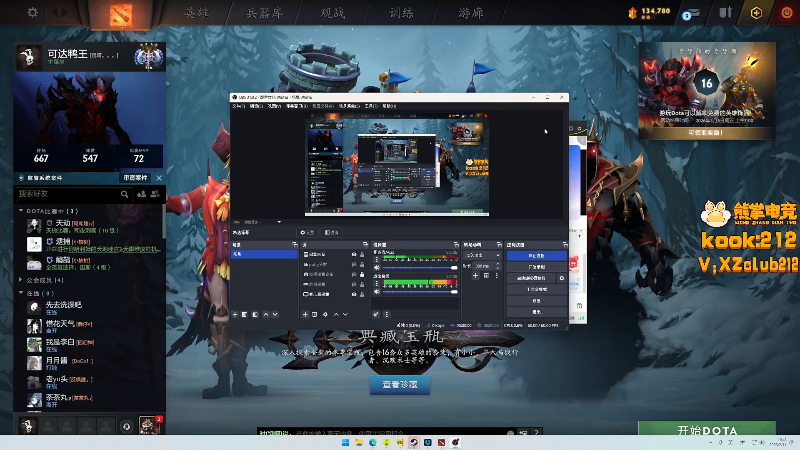Open the 英雄 tab in Dota
The image size is (800, 450).
pos(196,13)
